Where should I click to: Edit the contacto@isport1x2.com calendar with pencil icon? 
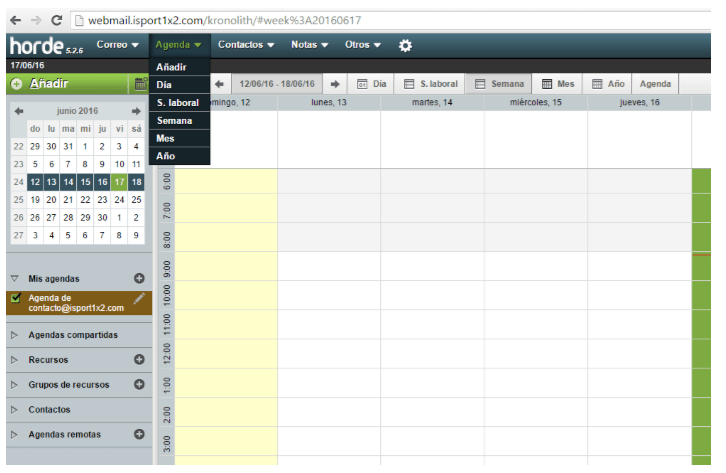click(139, 298)
